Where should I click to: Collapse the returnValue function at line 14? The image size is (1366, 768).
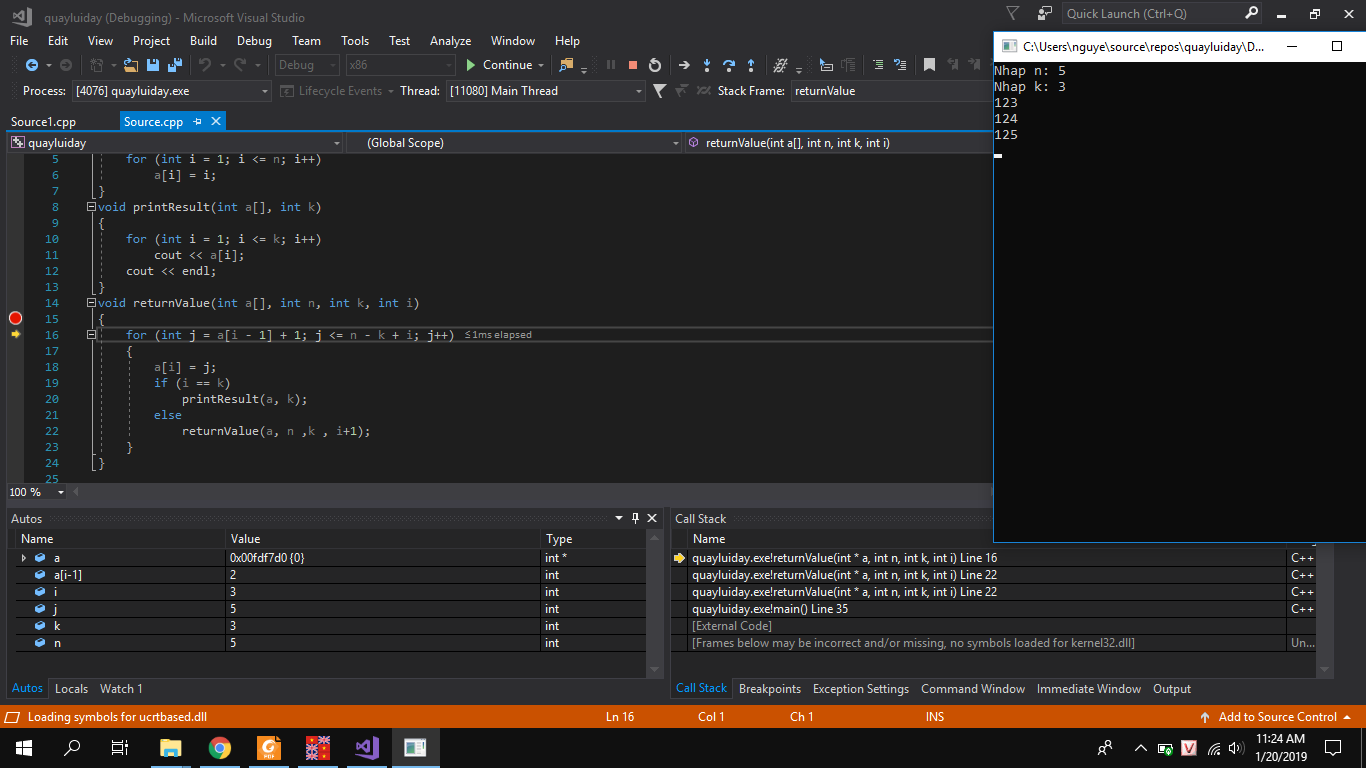[91, 303]
